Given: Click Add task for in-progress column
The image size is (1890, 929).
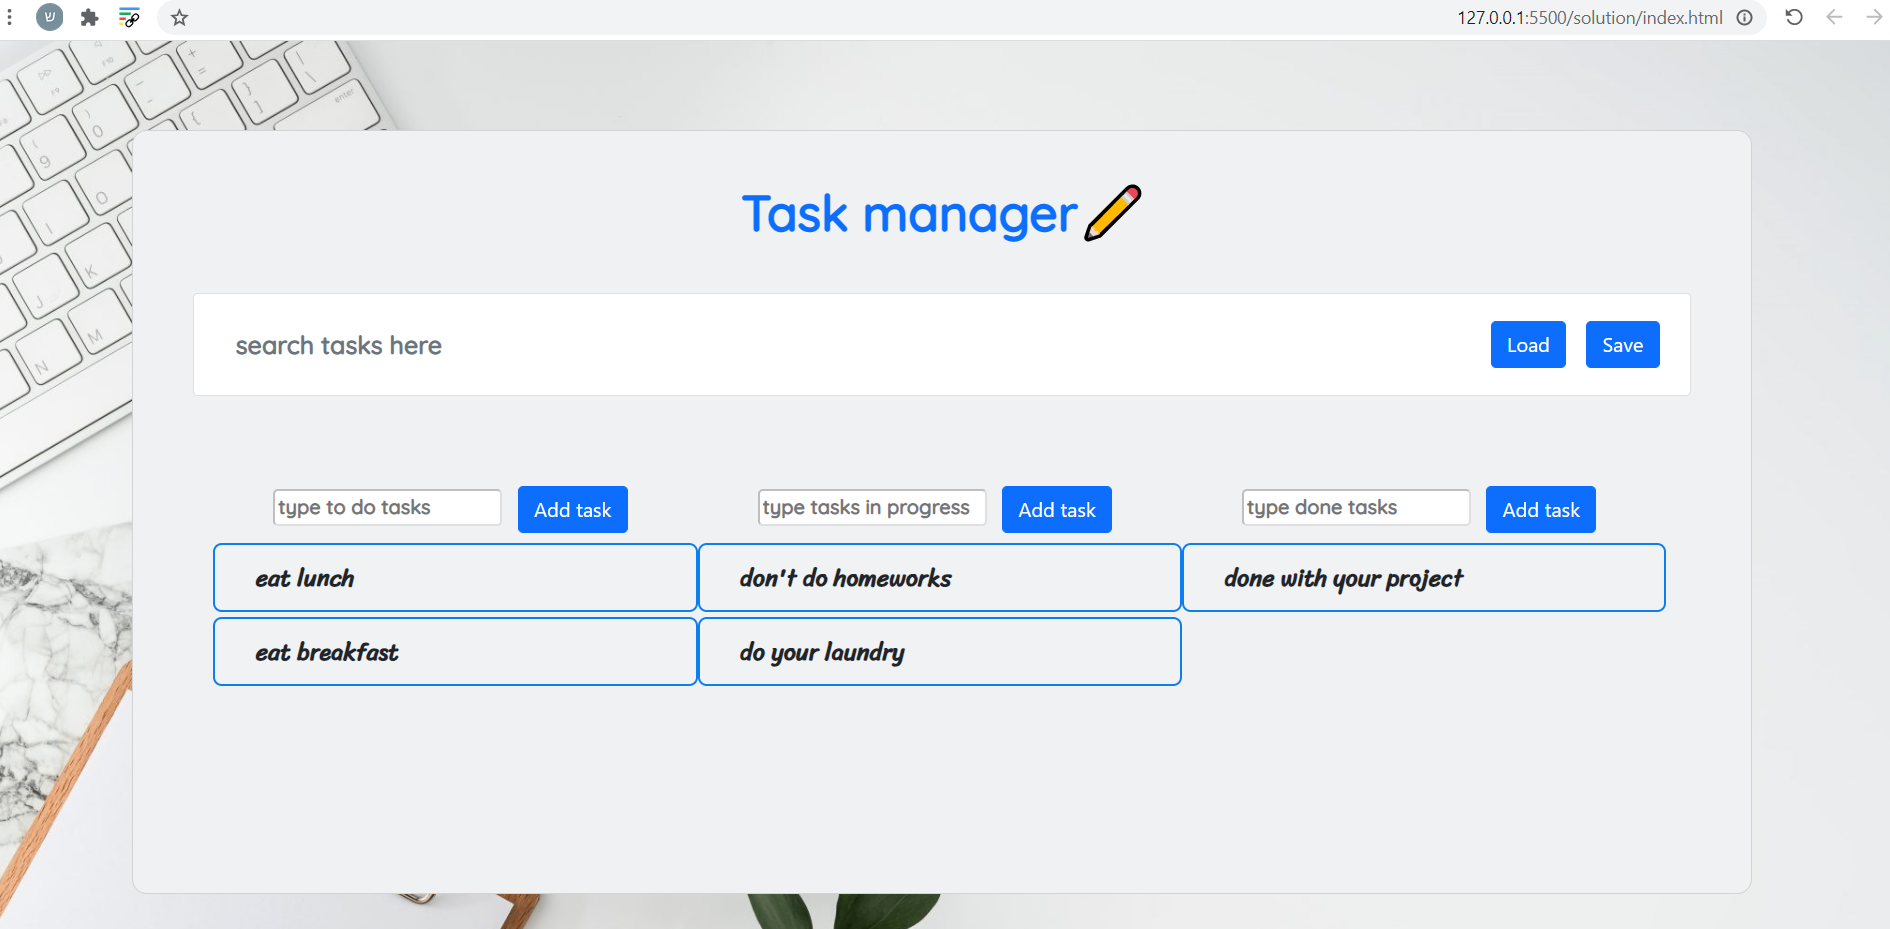Looking at the screenshot, I should [1056, 509].
